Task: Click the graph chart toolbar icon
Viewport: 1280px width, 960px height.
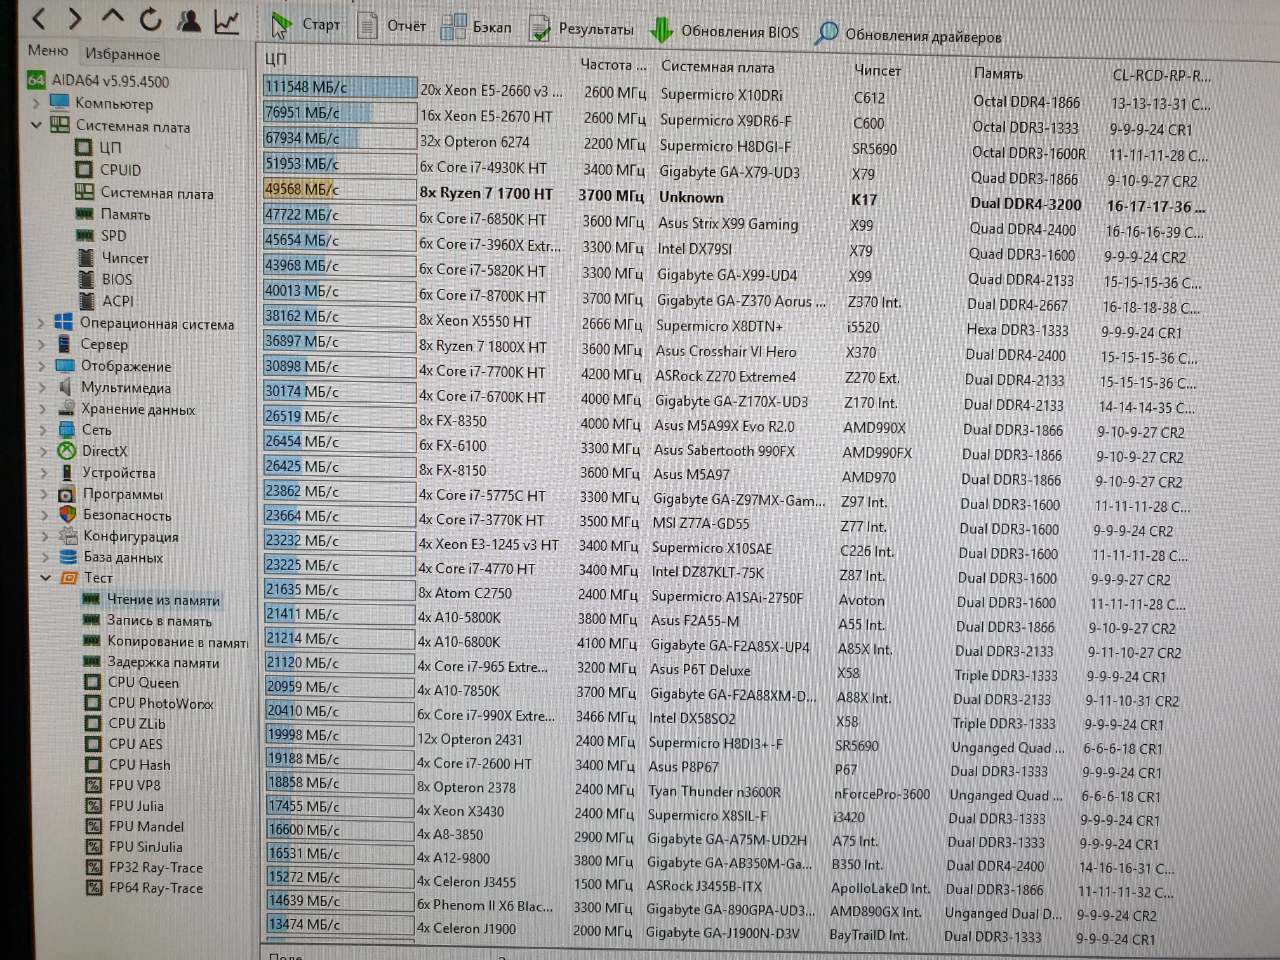Action: tap(227, 20)
